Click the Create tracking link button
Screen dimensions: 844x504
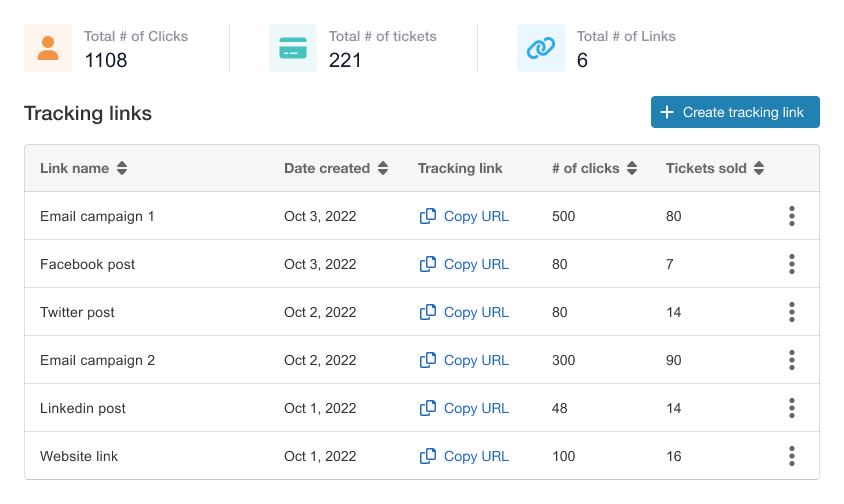click(x=735, y=113)
